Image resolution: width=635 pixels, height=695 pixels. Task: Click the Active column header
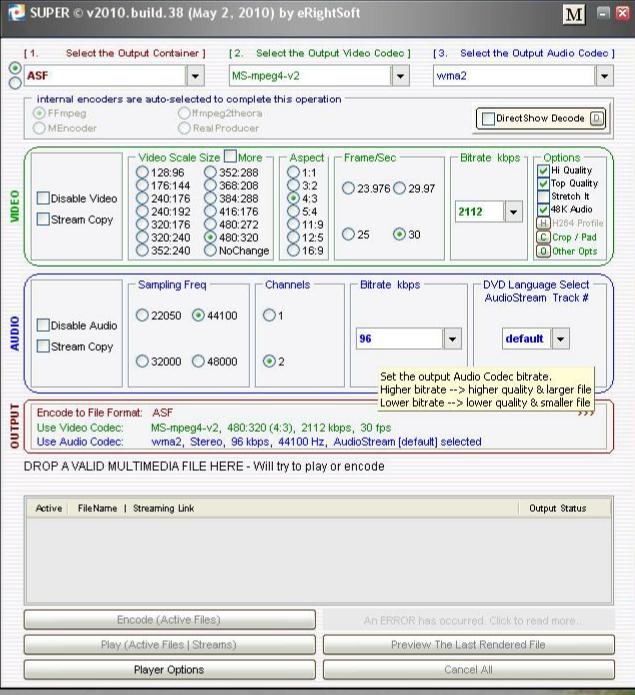pyautogui.click(x=49, y=508)
